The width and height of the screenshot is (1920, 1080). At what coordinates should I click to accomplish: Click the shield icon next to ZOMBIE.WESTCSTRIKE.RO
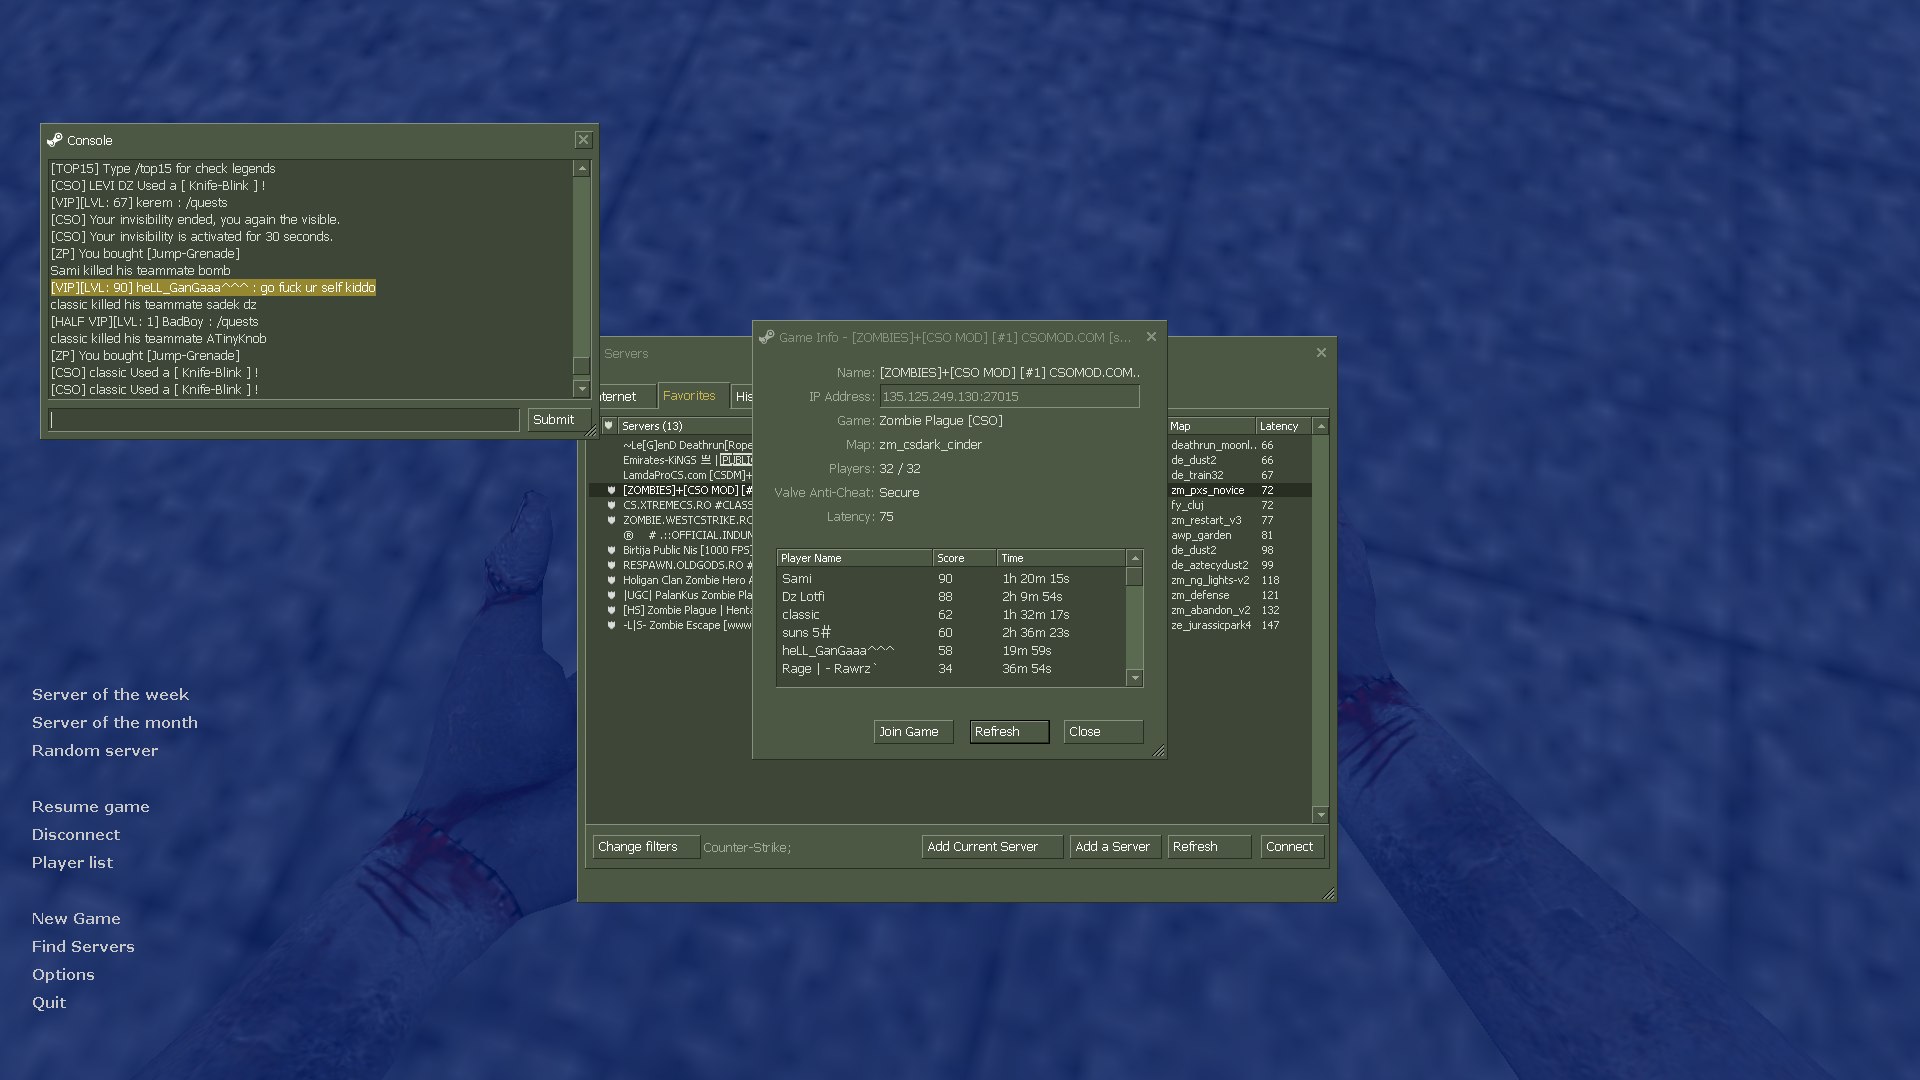611,521
